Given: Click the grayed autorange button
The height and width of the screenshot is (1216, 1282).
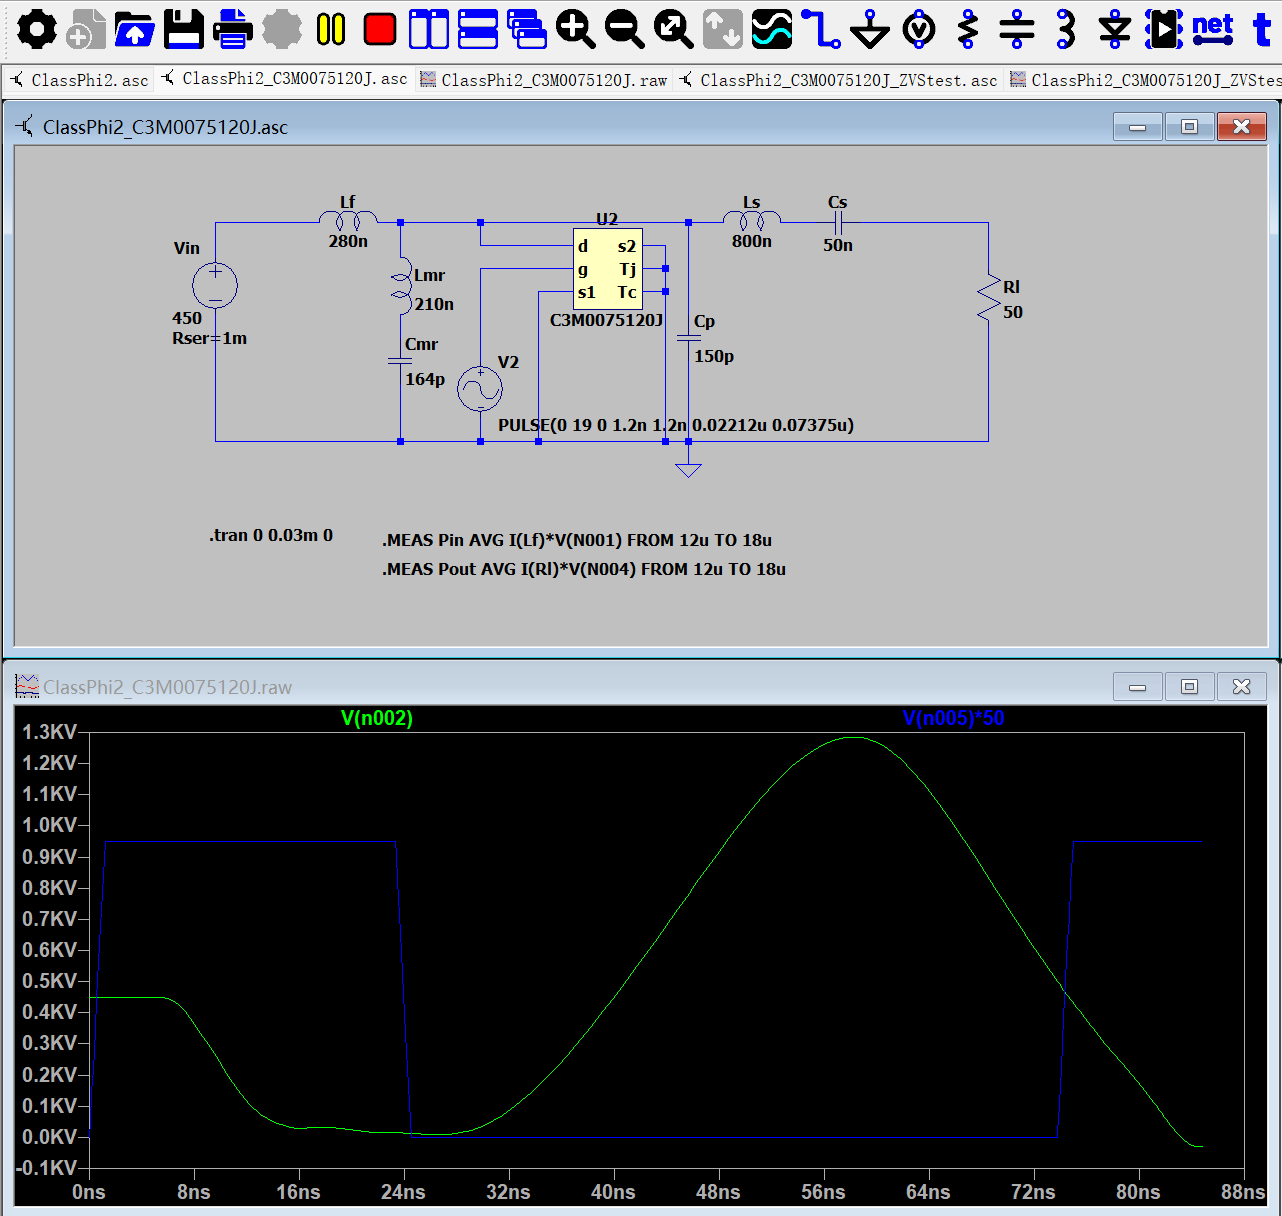Looking at the screenshot, I should pos(723,30).
